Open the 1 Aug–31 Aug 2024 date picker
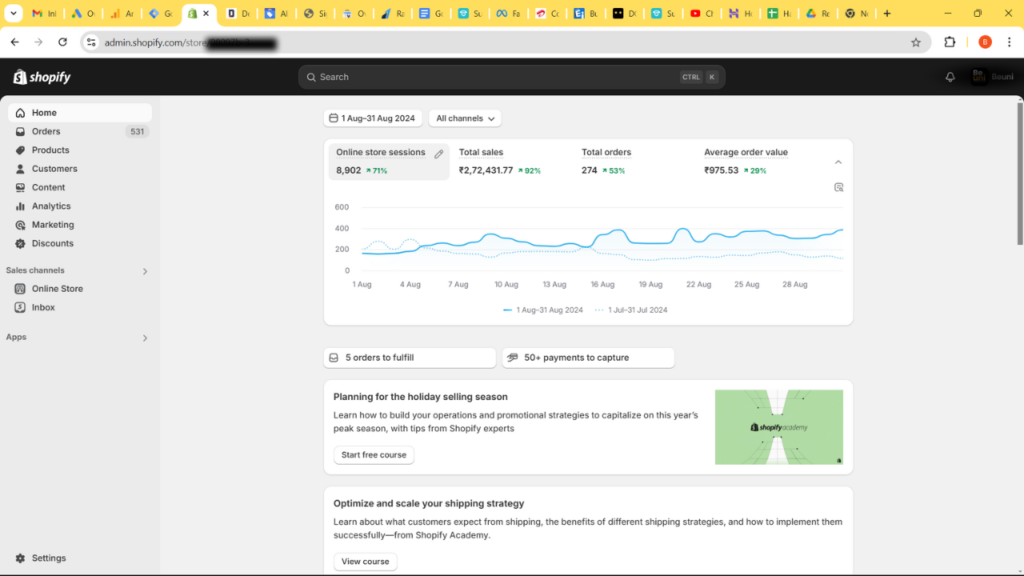This screenshot has width=1024, height=576. click(373, 118)
